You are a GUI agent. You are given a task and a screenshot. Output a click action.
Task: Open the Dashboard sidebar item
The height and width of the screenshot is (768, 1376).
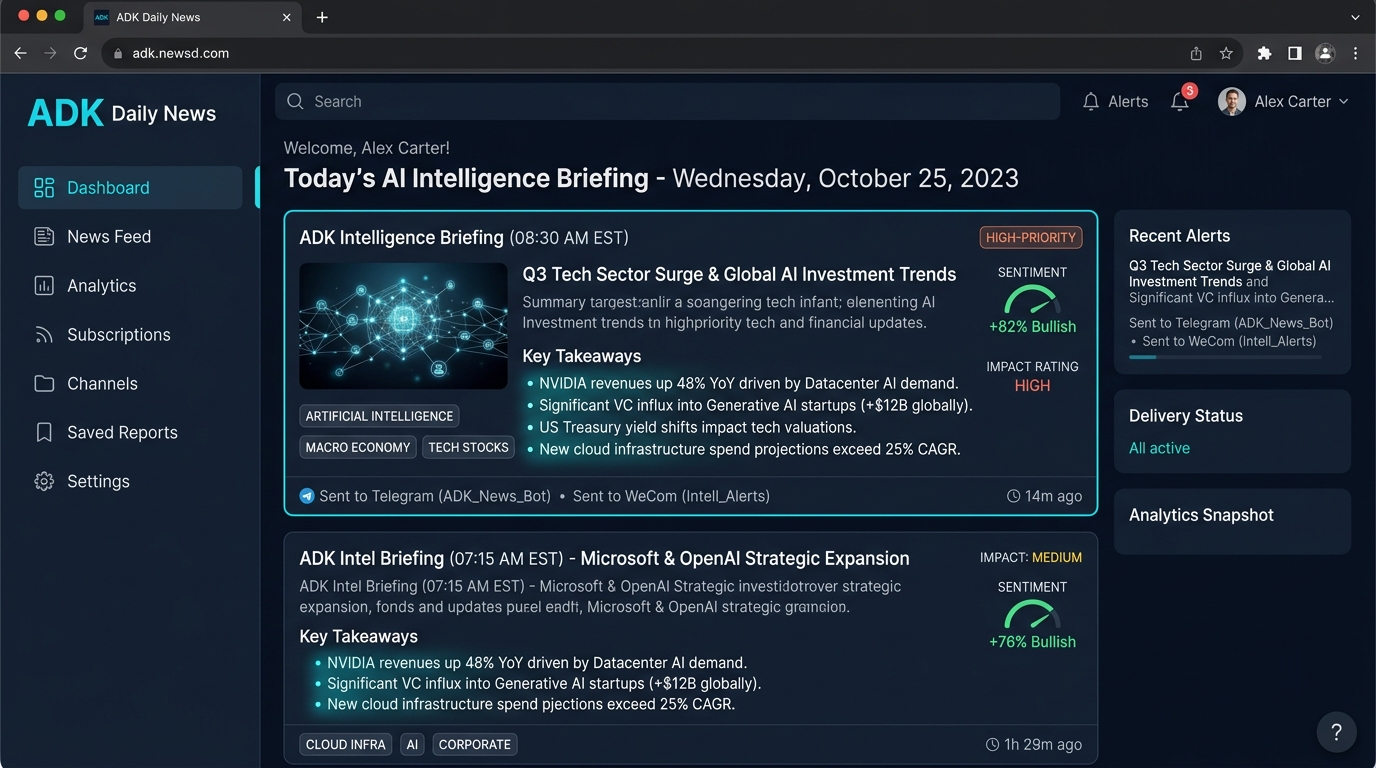(130, 188)
